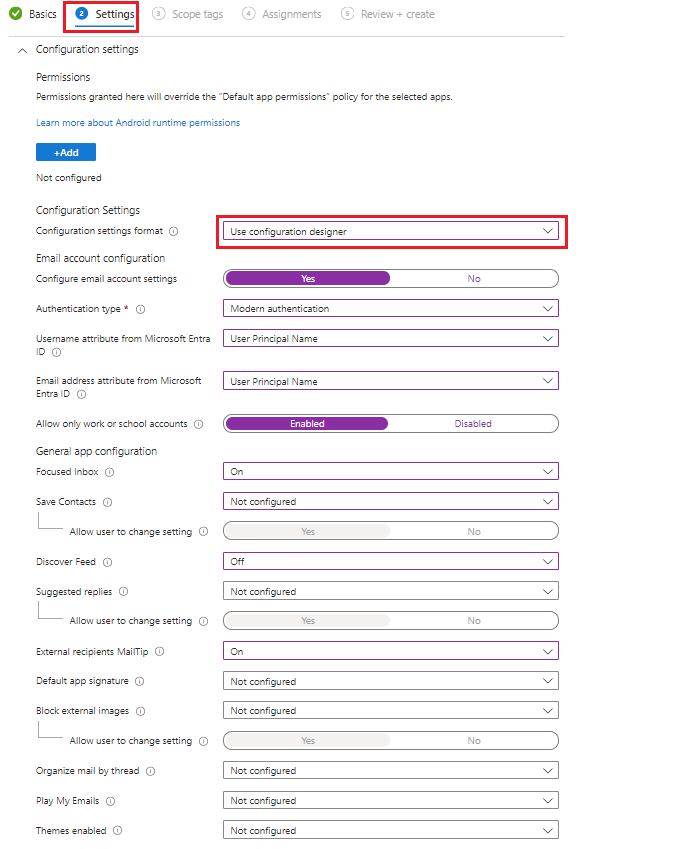Click the info icon next to Save Contacts

105,501
